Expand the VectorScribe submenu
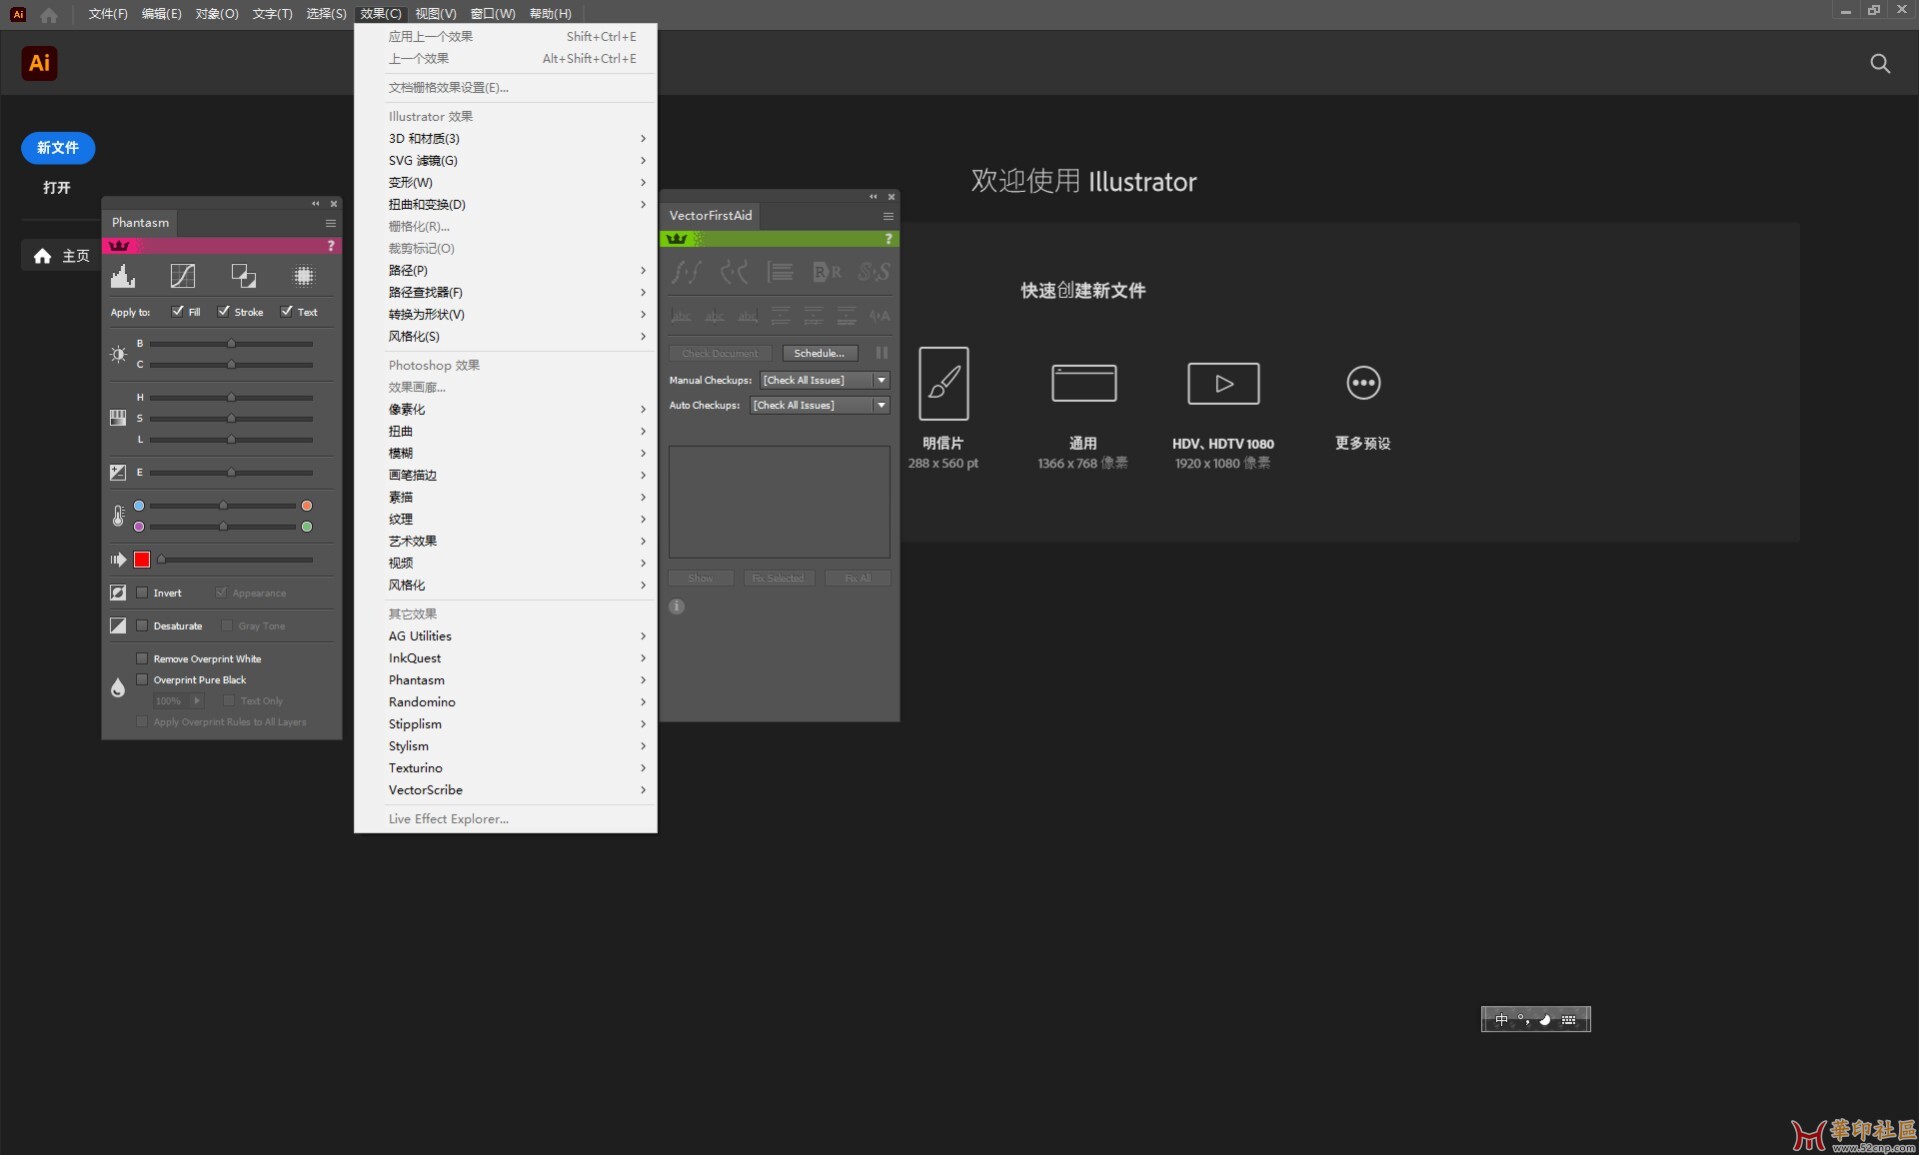Image resolution: width=1919 pixels, height=1155 pixels. (x=506, y=790)
